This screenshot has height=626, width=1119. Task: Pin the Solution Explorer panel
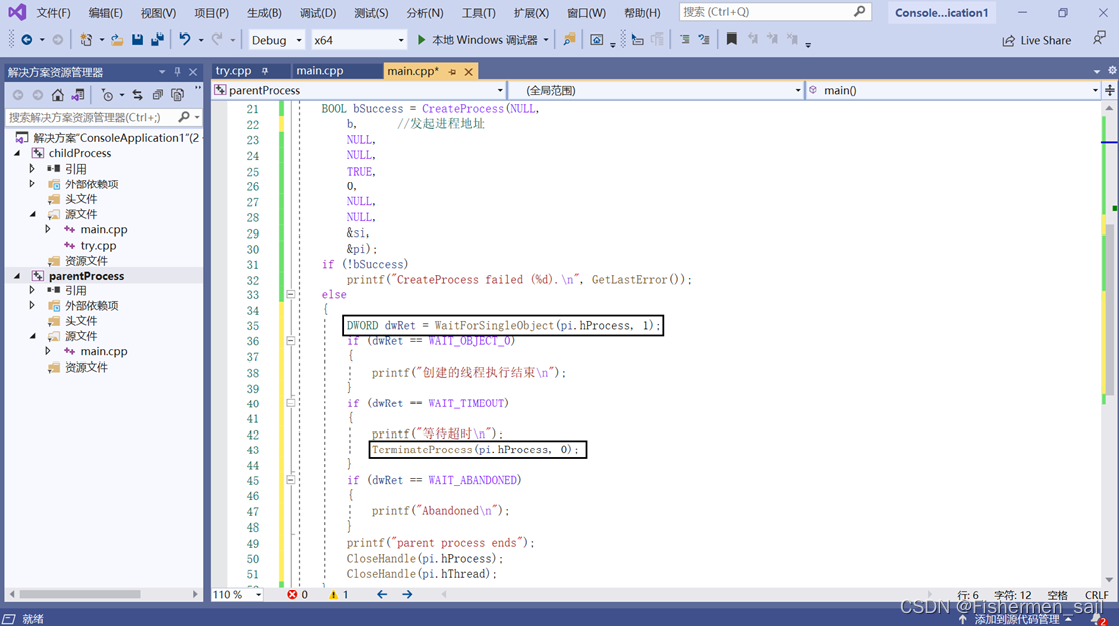click(x=178, y=72)
